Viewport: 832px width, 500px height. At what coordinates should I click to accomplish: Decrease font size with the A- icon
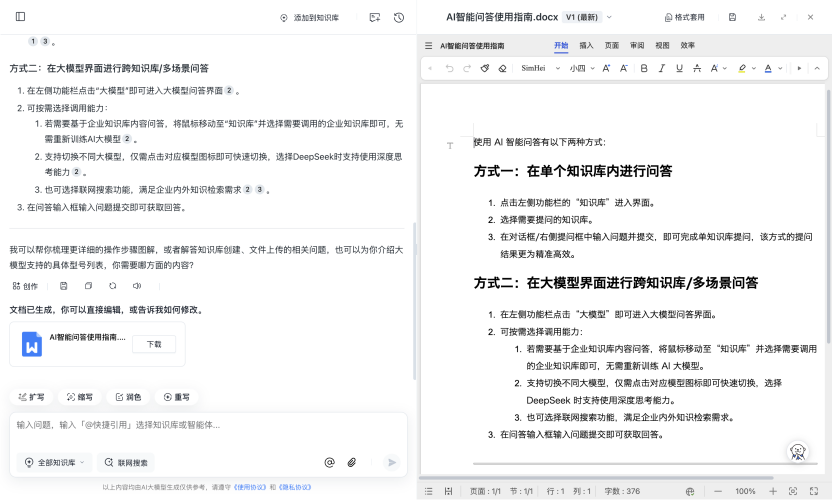(x=624, y=68)
